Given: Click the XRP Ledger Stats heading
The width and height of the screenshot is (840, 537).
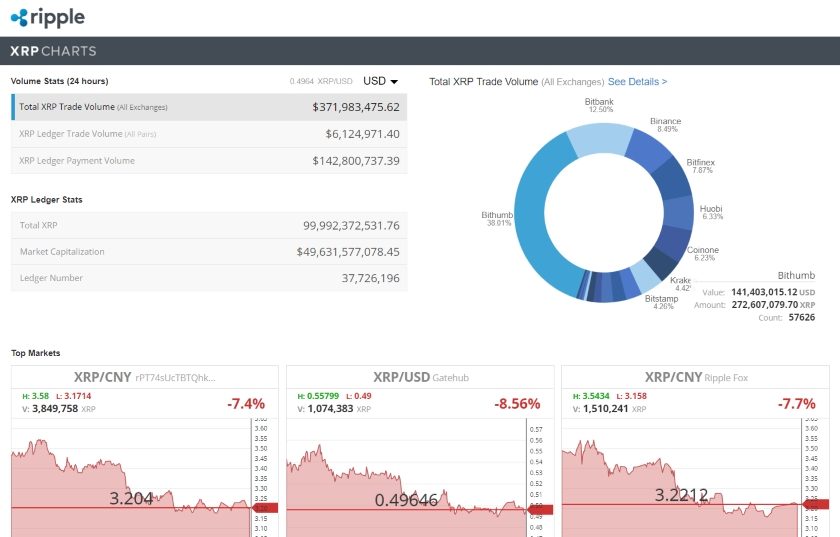Looking at the screenshot, I should pyautogui.click(x=47, y=200).
